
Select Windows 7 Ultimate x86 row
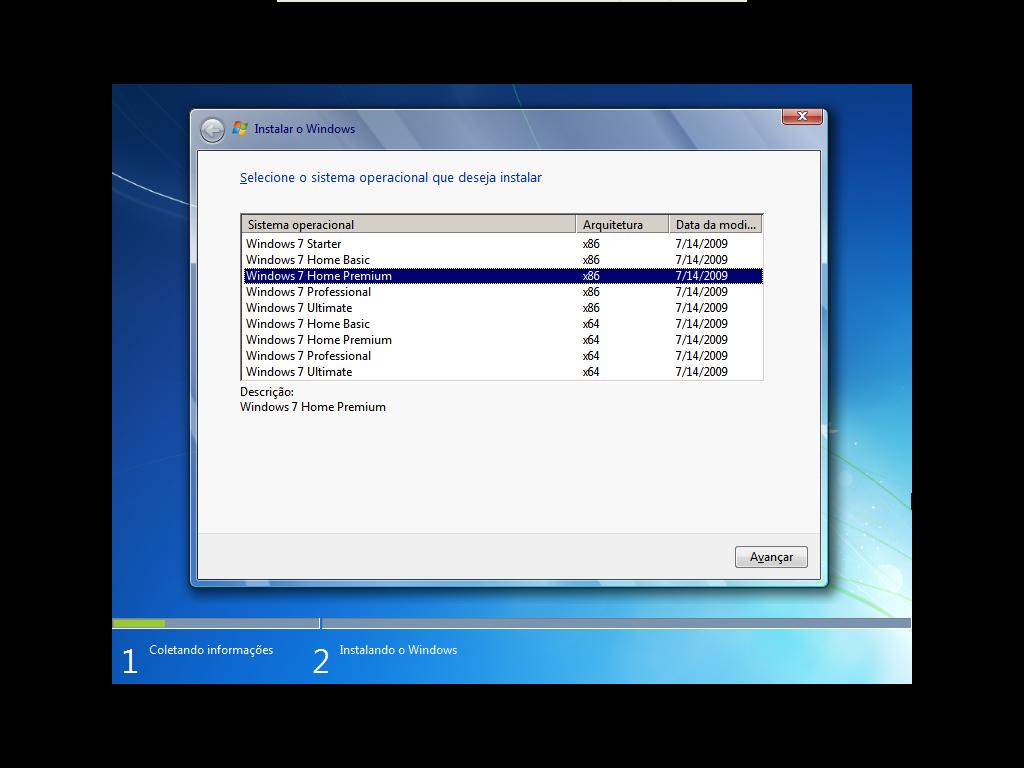point(503,308)
